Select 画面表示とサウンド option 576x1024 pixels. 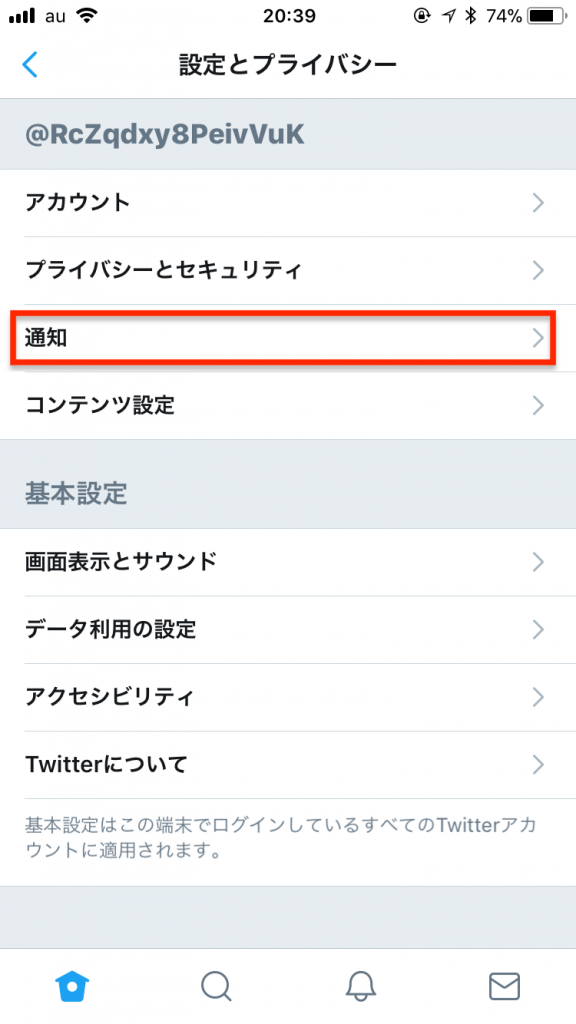click(288, 562)
